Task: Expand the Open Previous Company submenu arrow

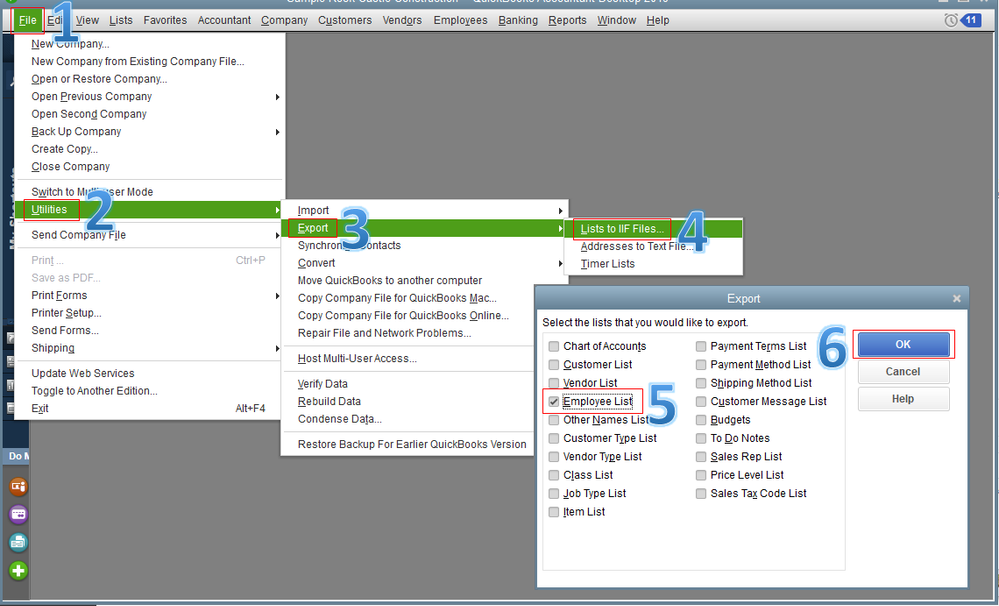Action: point(277,97)
